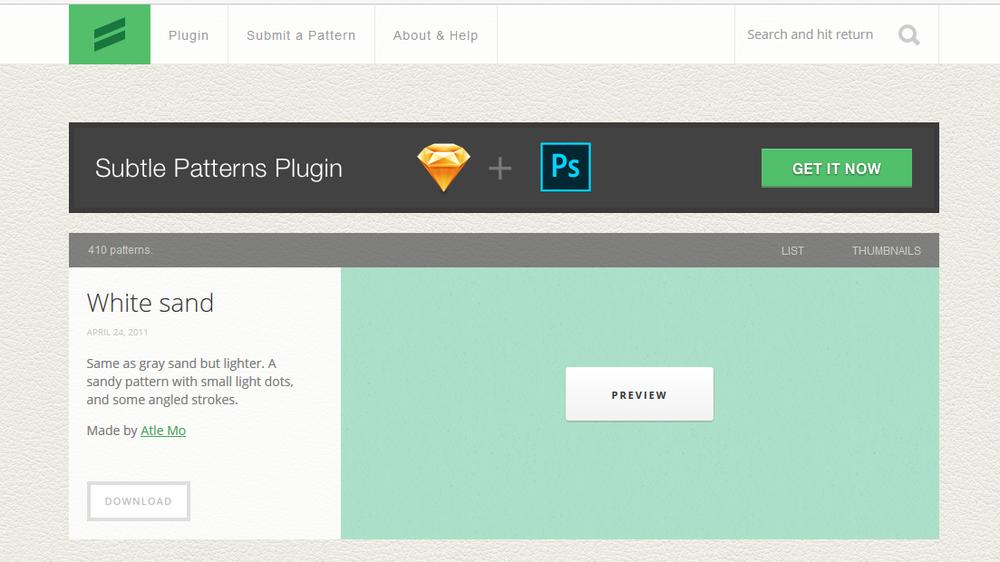Click the green Subtle Patterns logo

(x=110, y=34)
